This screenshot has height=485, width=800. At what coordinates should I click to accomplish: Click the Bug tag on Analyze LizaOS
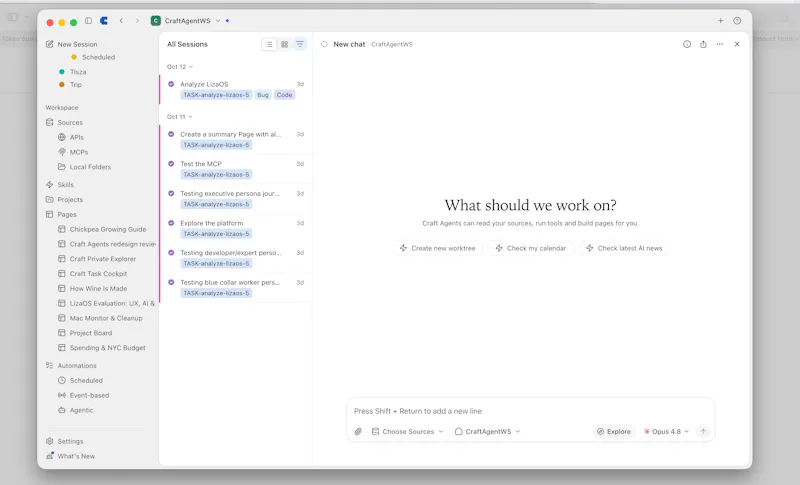[263, 95]
